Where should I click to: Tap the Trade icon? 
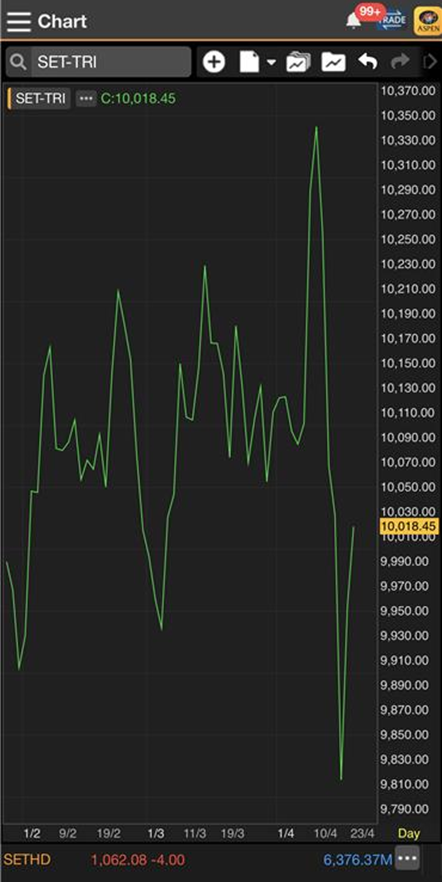pos(393,21)
